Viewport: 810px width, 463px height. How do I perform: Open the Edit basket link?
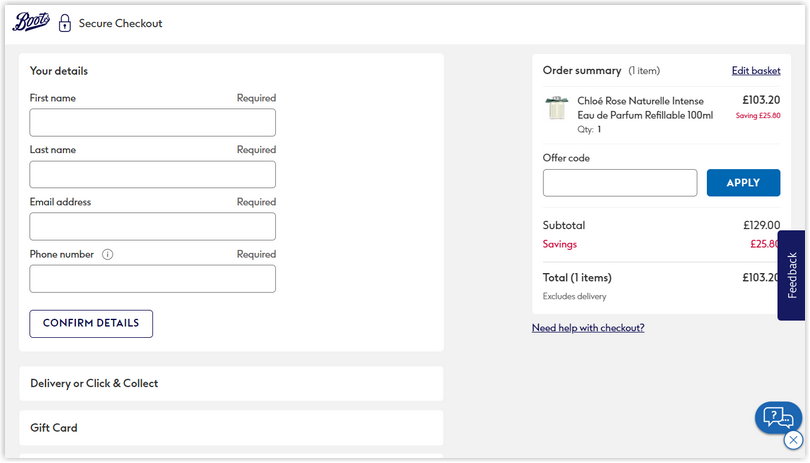tap(756, 71)
